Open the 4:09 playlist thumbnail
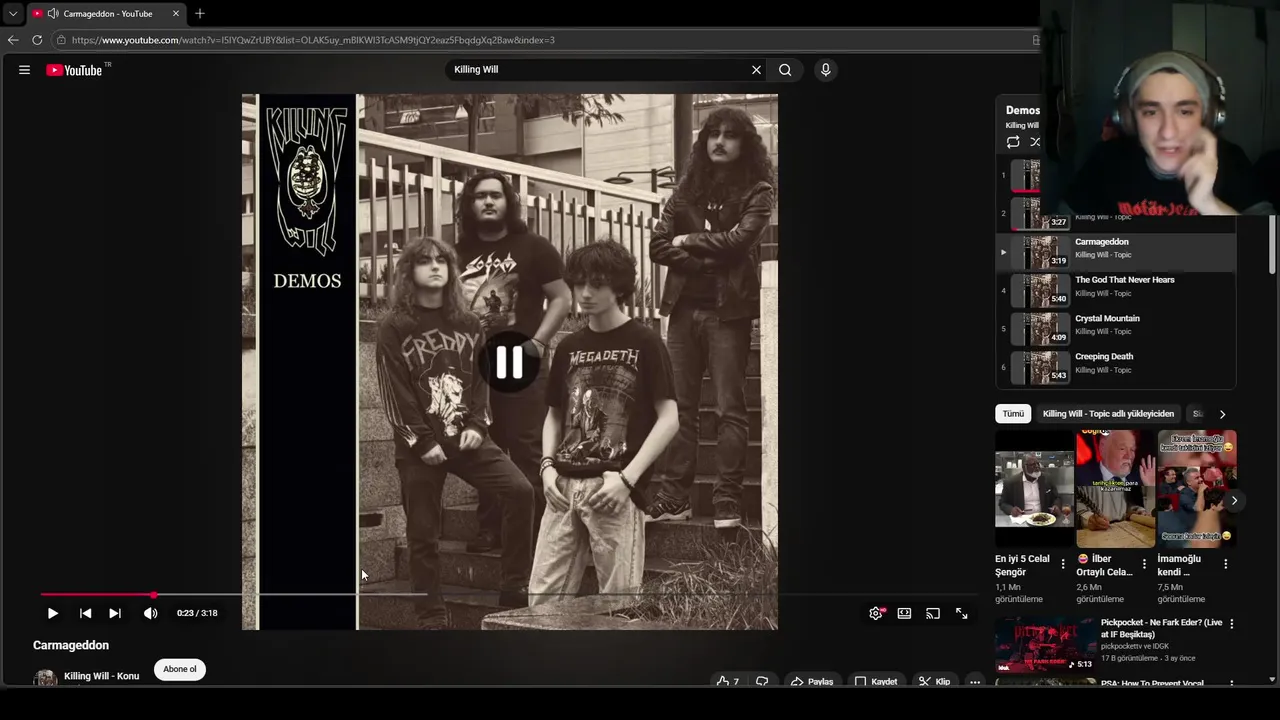Image resolution: width=1280 pixels, height=720 pixels. pos(1040,328)
